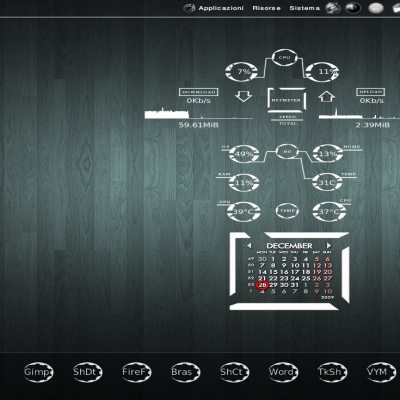Click the 59.61MiB download total
The image size is (400, 400).
[x=199, y=125]
